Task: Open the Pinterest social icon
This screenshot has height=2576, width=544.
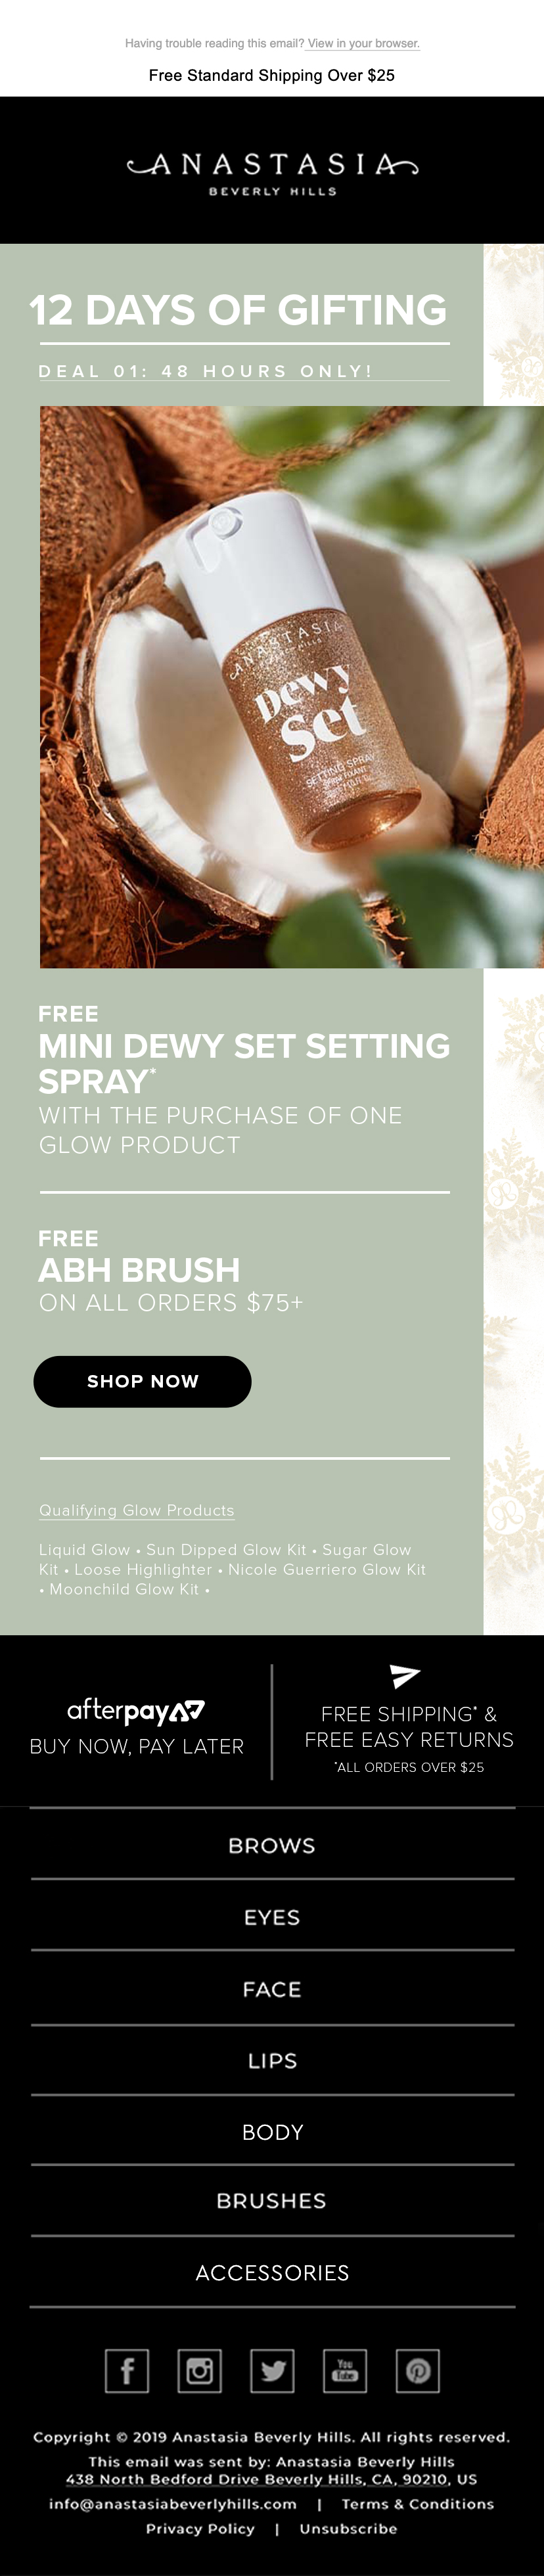Action: (x=418, y=2371)
